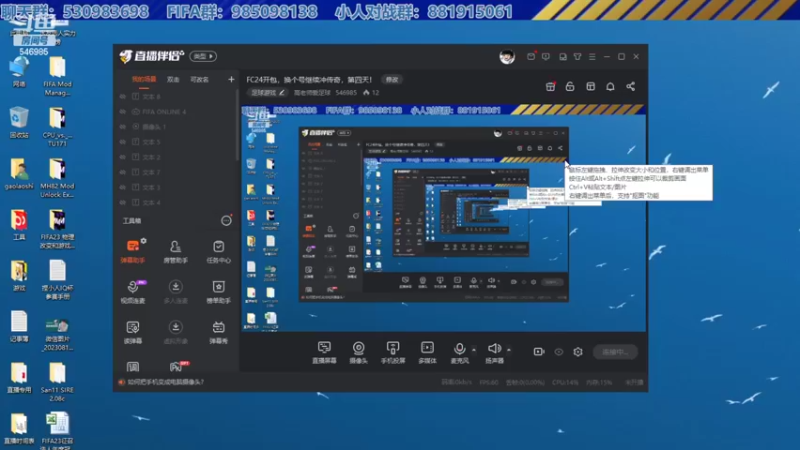Viewport: 800px width, 450px height.
Task: Click the layout panel icon above preview
Action: tap(590, 86)
